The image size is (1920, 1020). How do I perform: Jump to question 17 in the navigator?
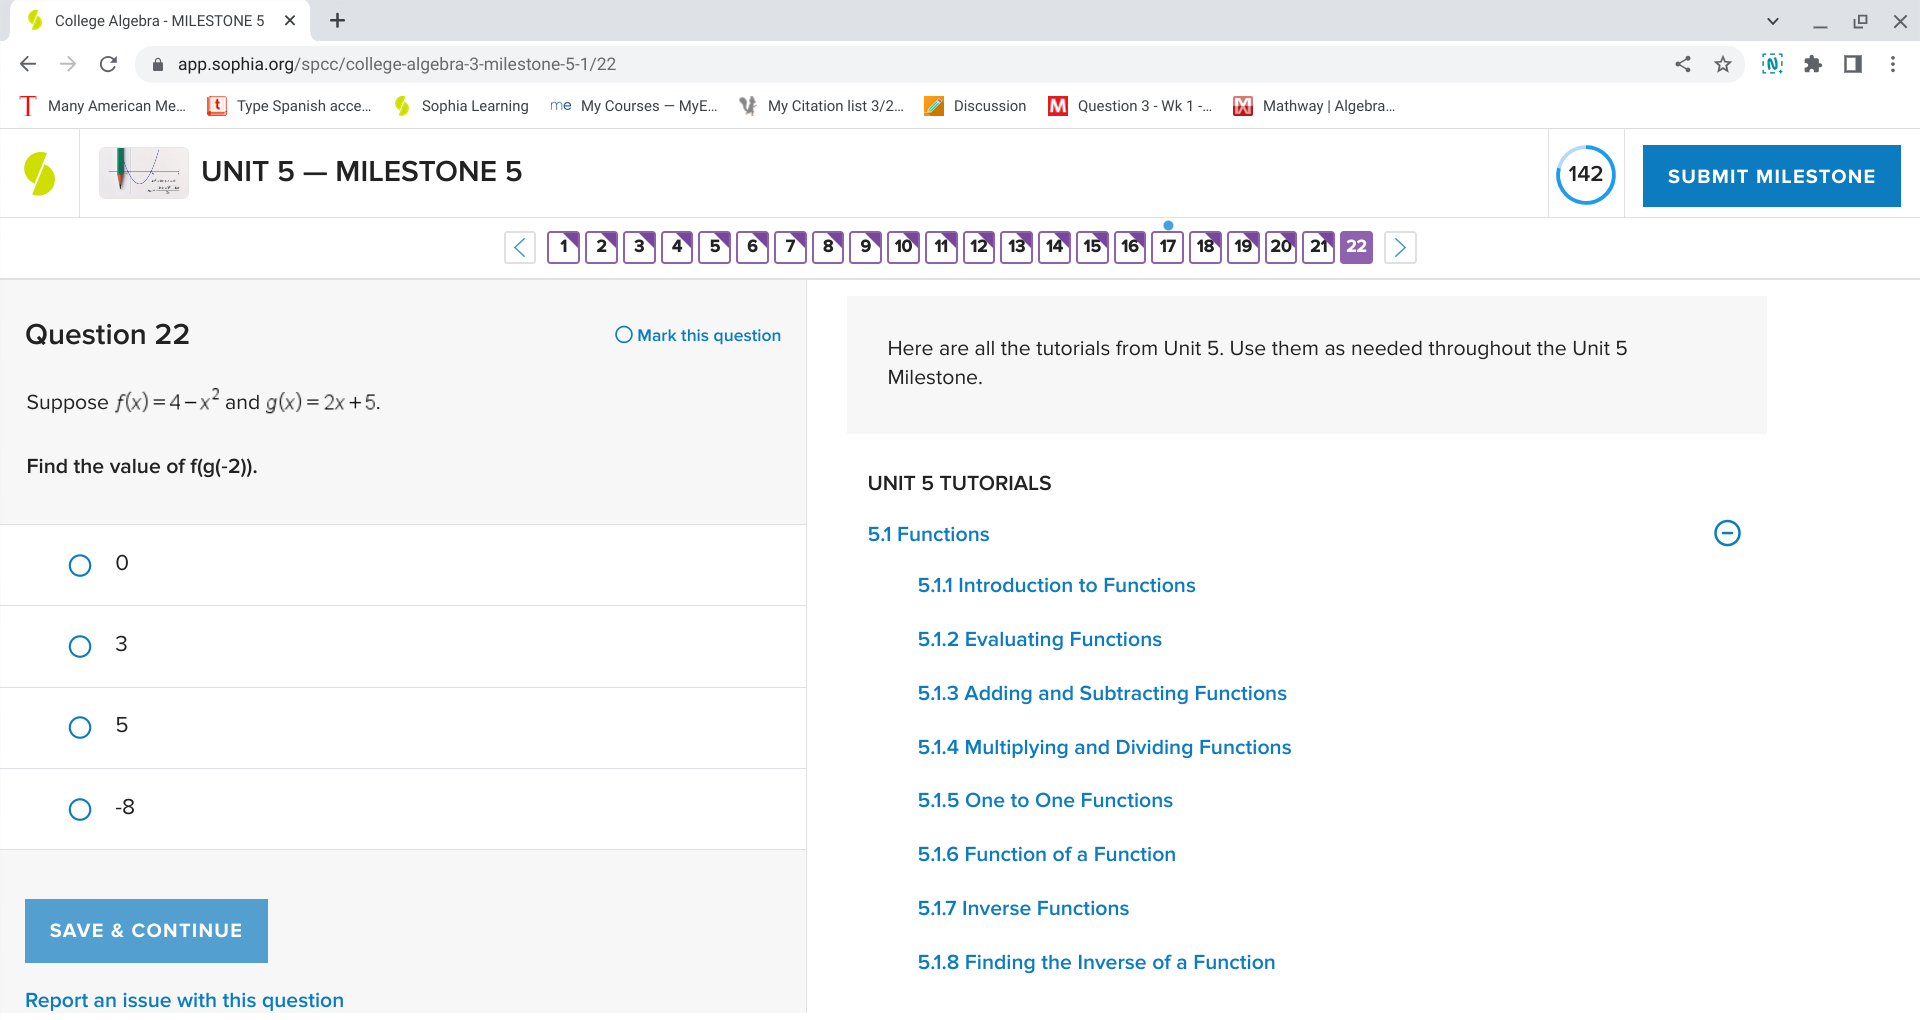[1168, 247]
